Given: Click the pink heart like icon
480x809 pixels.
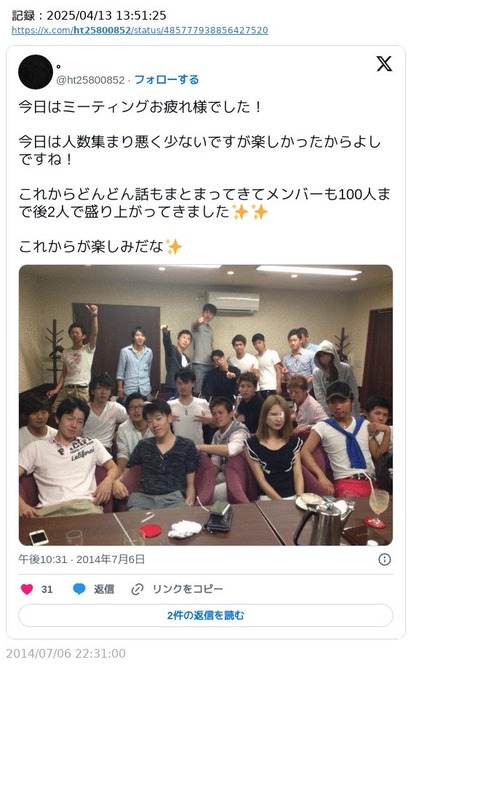Looking at the screenshot, I should pyautogui.click(x=27, y=589).
